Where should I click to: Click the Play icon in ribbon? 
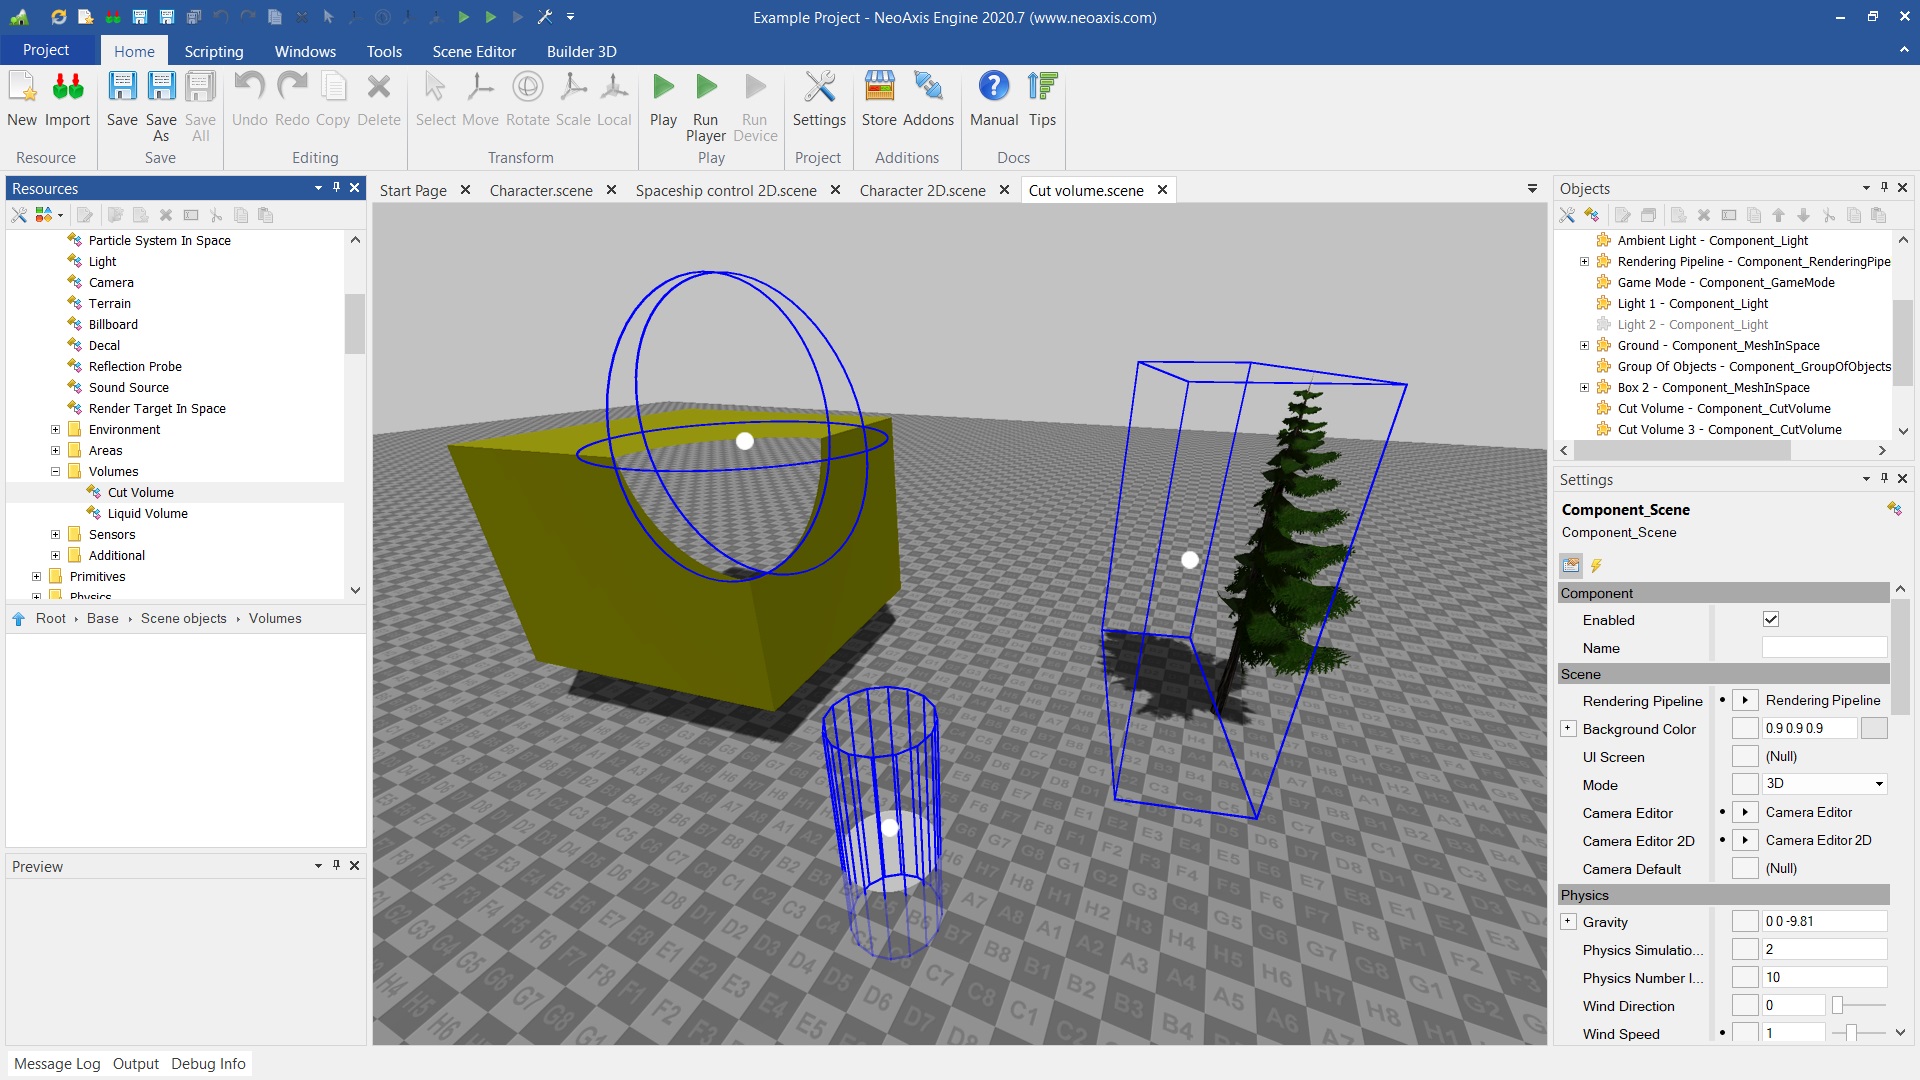pyautogui.click(x=663, y=88)
